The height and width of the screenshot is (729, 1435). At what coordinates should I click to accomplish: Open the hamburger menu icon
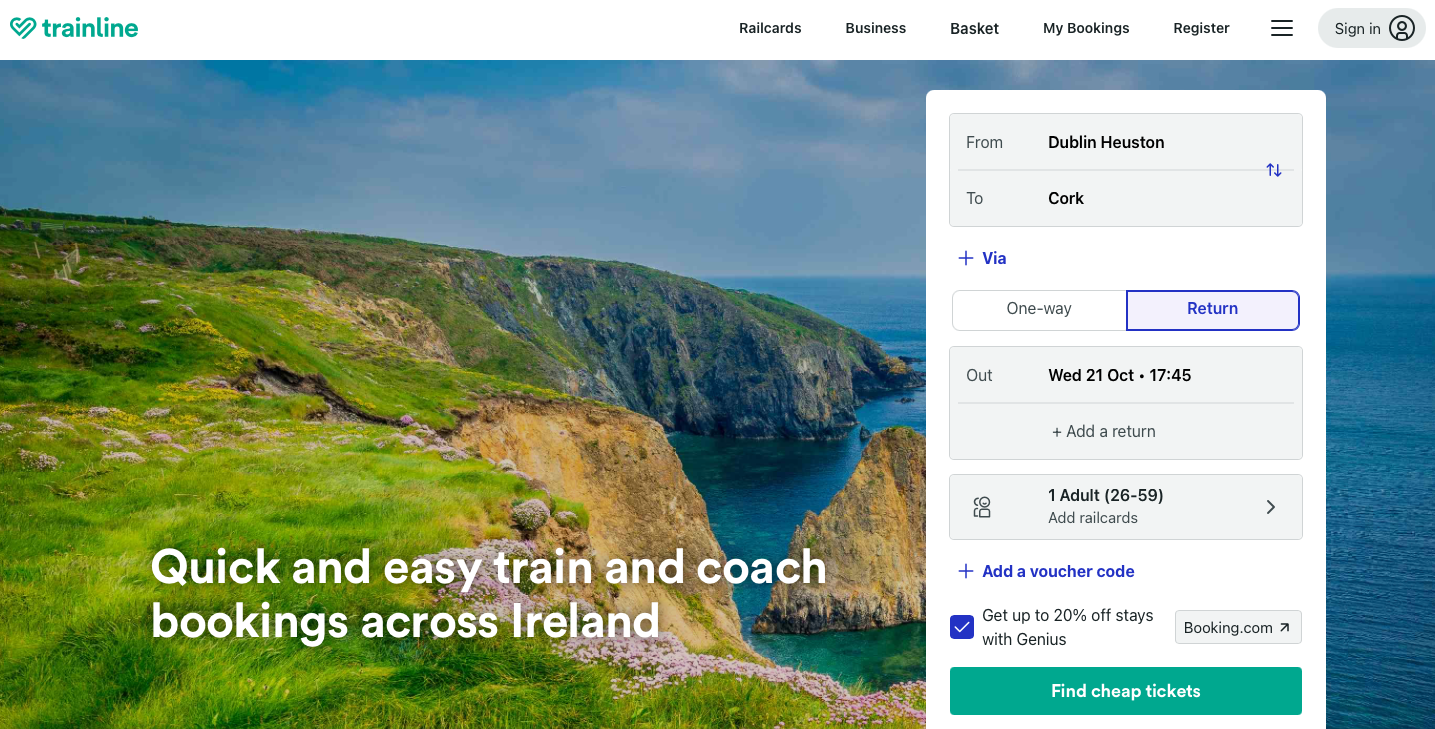[x=1282, y=28]
